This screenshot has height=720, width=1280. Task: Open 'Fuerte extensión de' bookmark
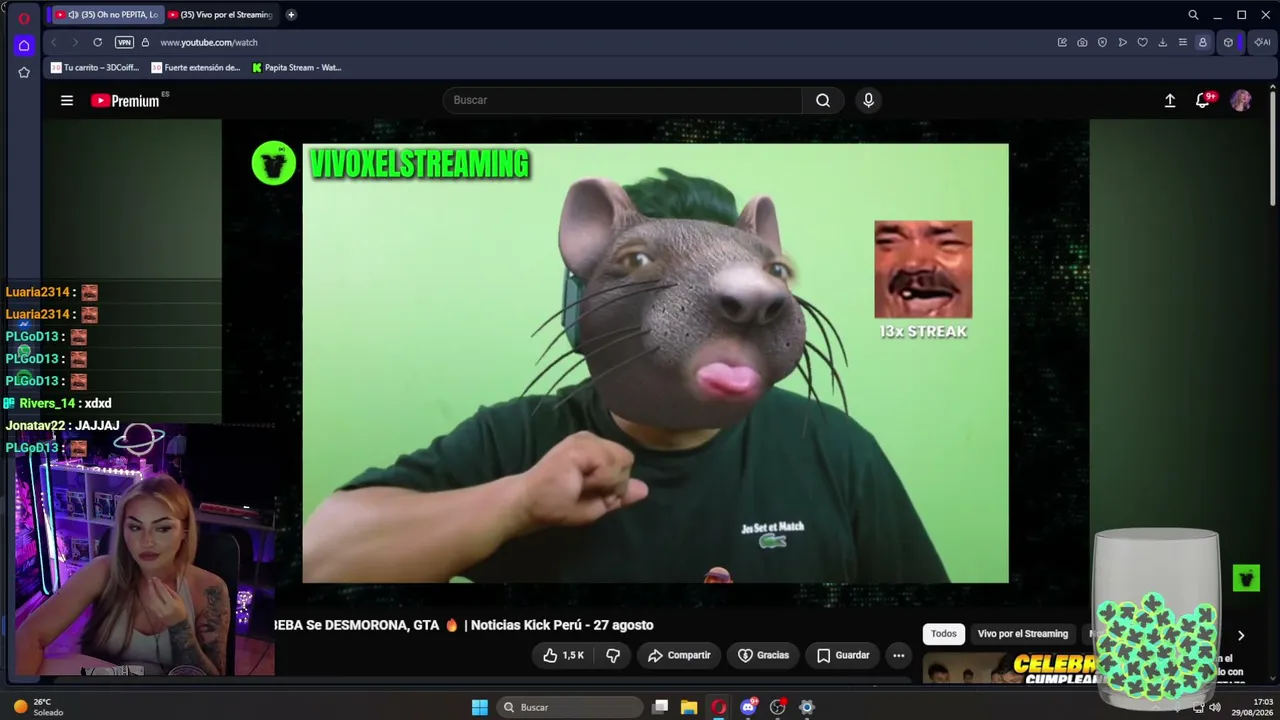click(x=196, y=68)
